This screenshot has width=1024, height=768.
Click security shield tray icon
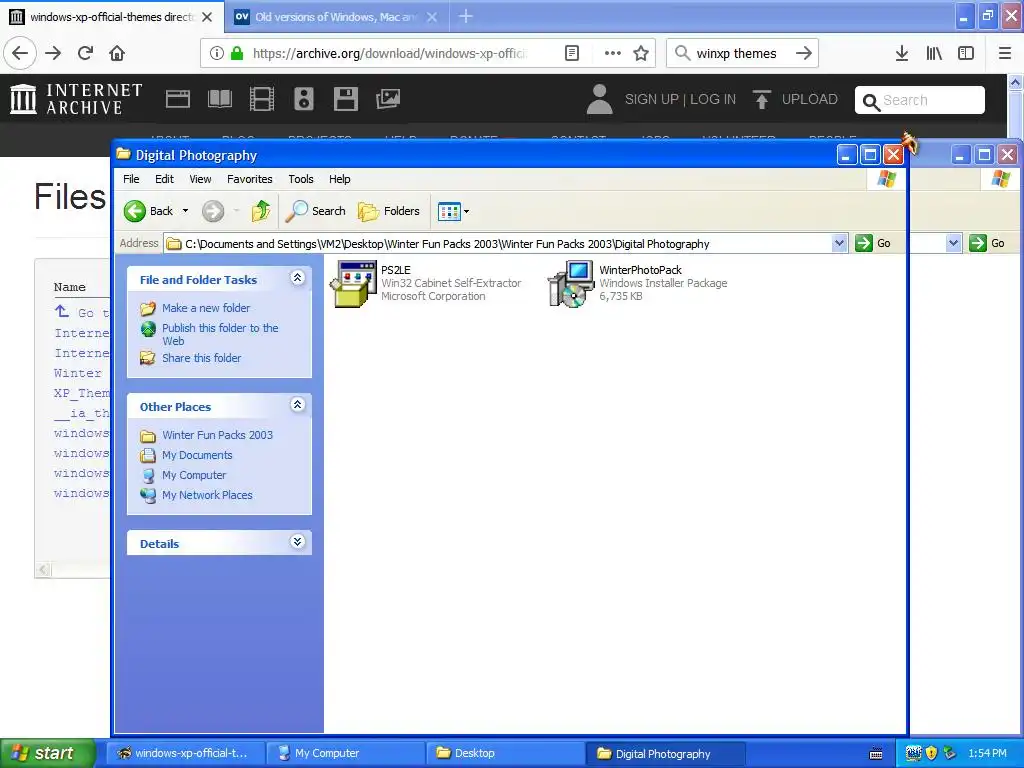[931, 753]
